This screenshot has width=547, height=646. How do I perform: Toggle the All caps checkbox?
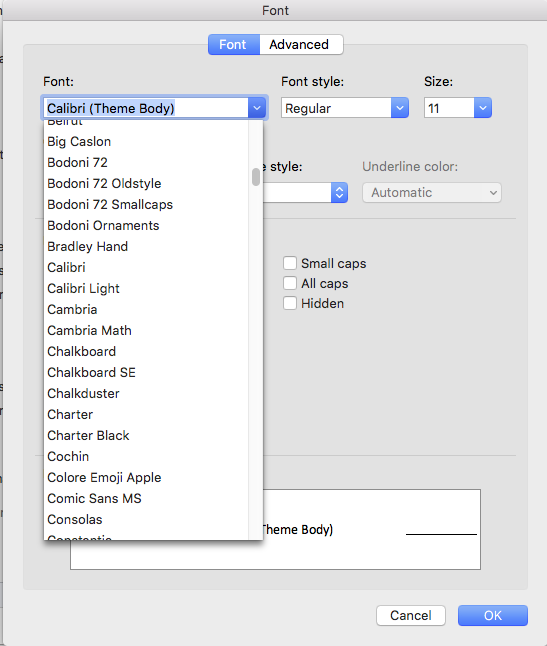coord(290,283)
